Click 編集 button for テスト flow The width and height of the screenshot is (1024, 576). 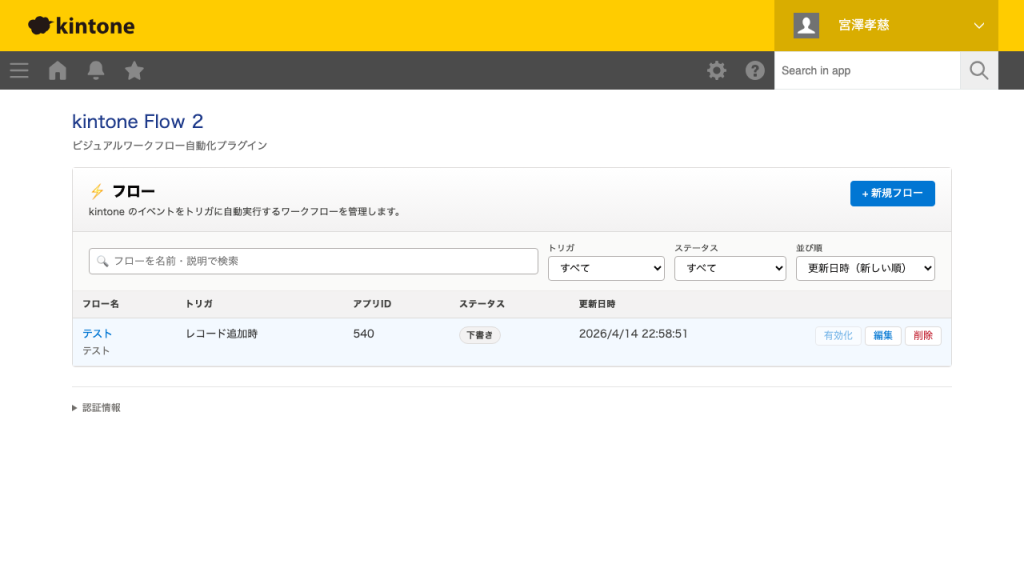(x=882, y=336)
